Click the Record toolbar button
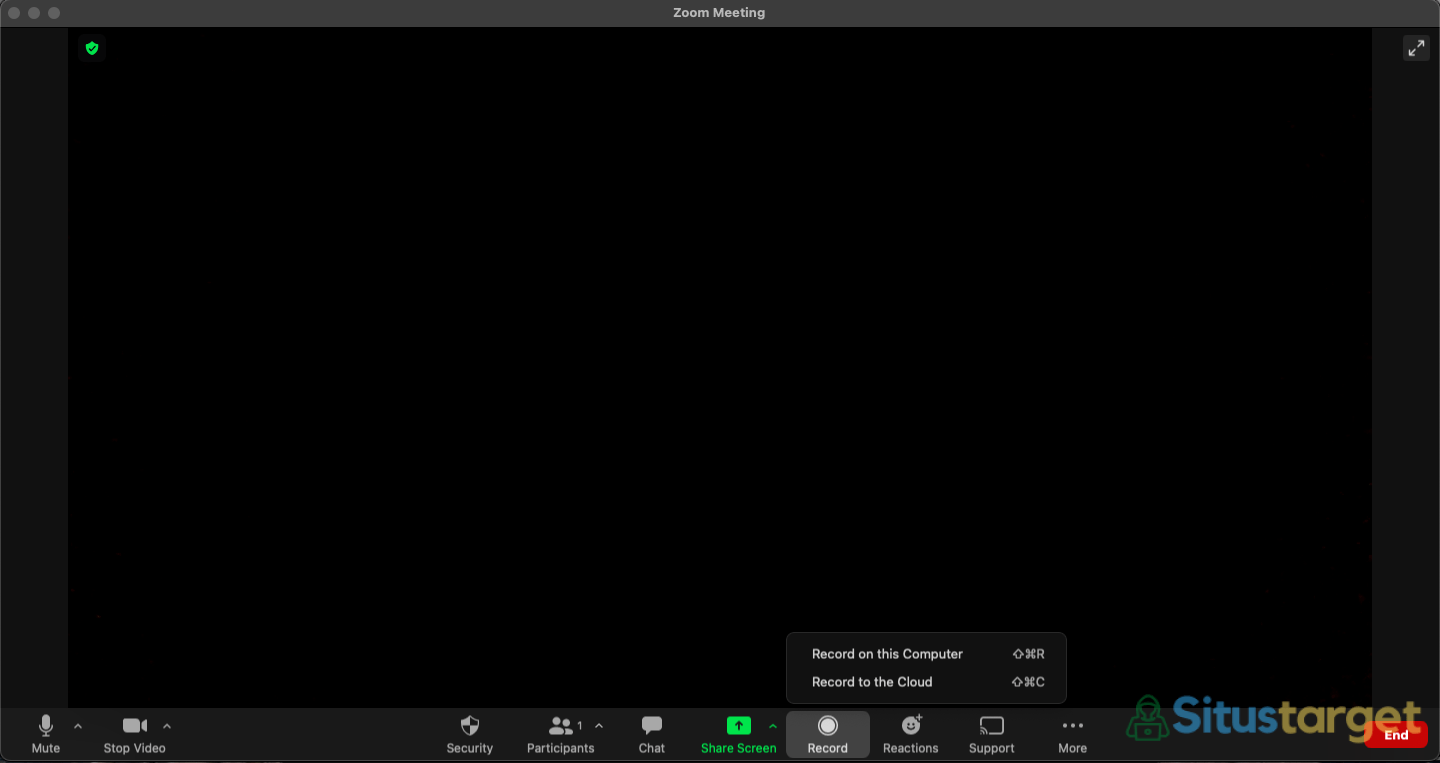Viewport: 1440px width, 763px height. pos(828,735)
